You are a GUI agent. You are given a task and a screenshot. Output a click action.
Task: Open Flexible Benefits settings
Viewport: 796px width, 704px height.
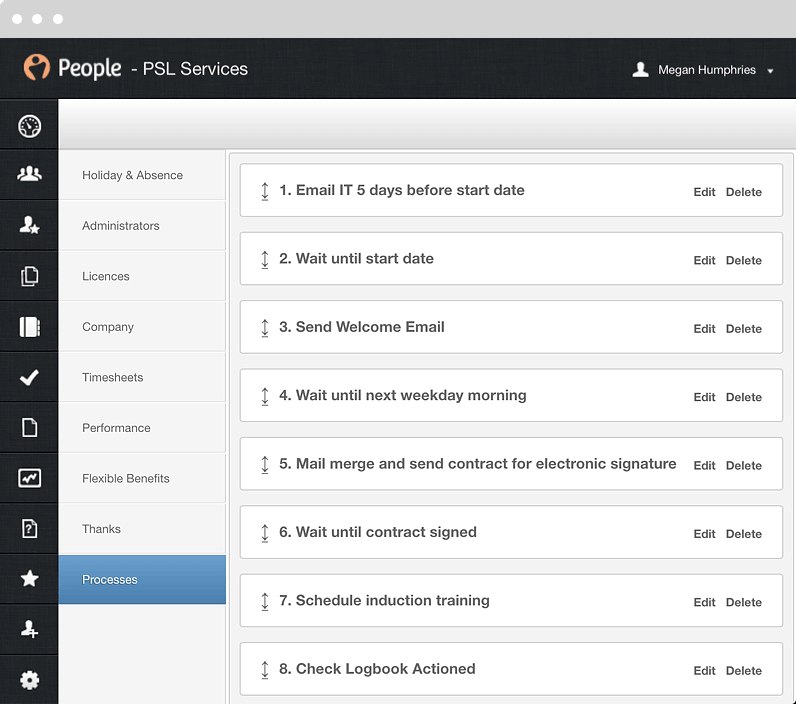point(142,478)
